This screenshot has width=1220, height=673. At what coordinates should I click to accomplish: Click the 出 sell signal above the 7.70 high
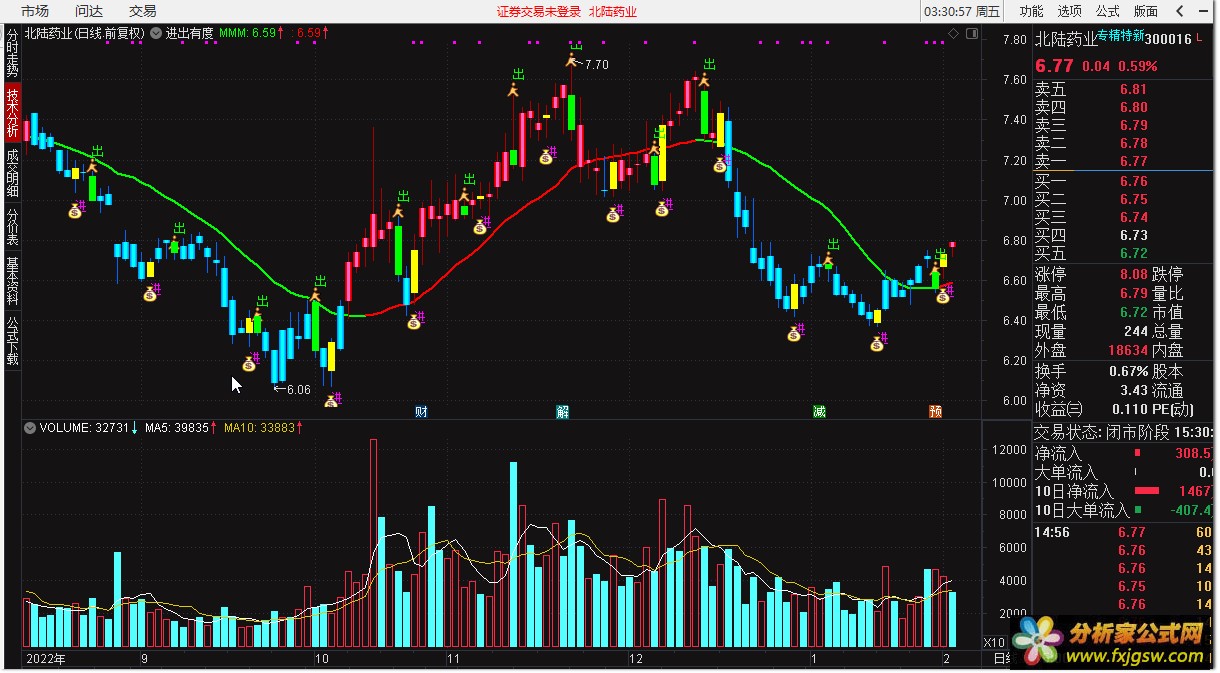click(x=576, y=46)
